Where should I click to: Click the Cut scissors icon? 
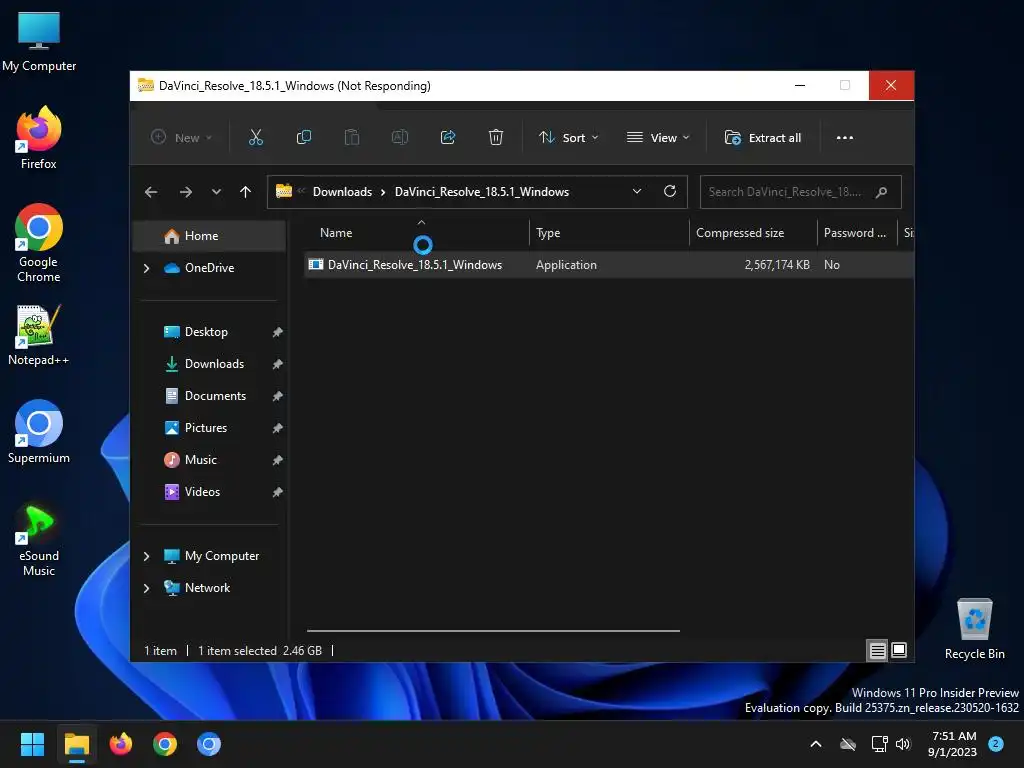(255, 138)
